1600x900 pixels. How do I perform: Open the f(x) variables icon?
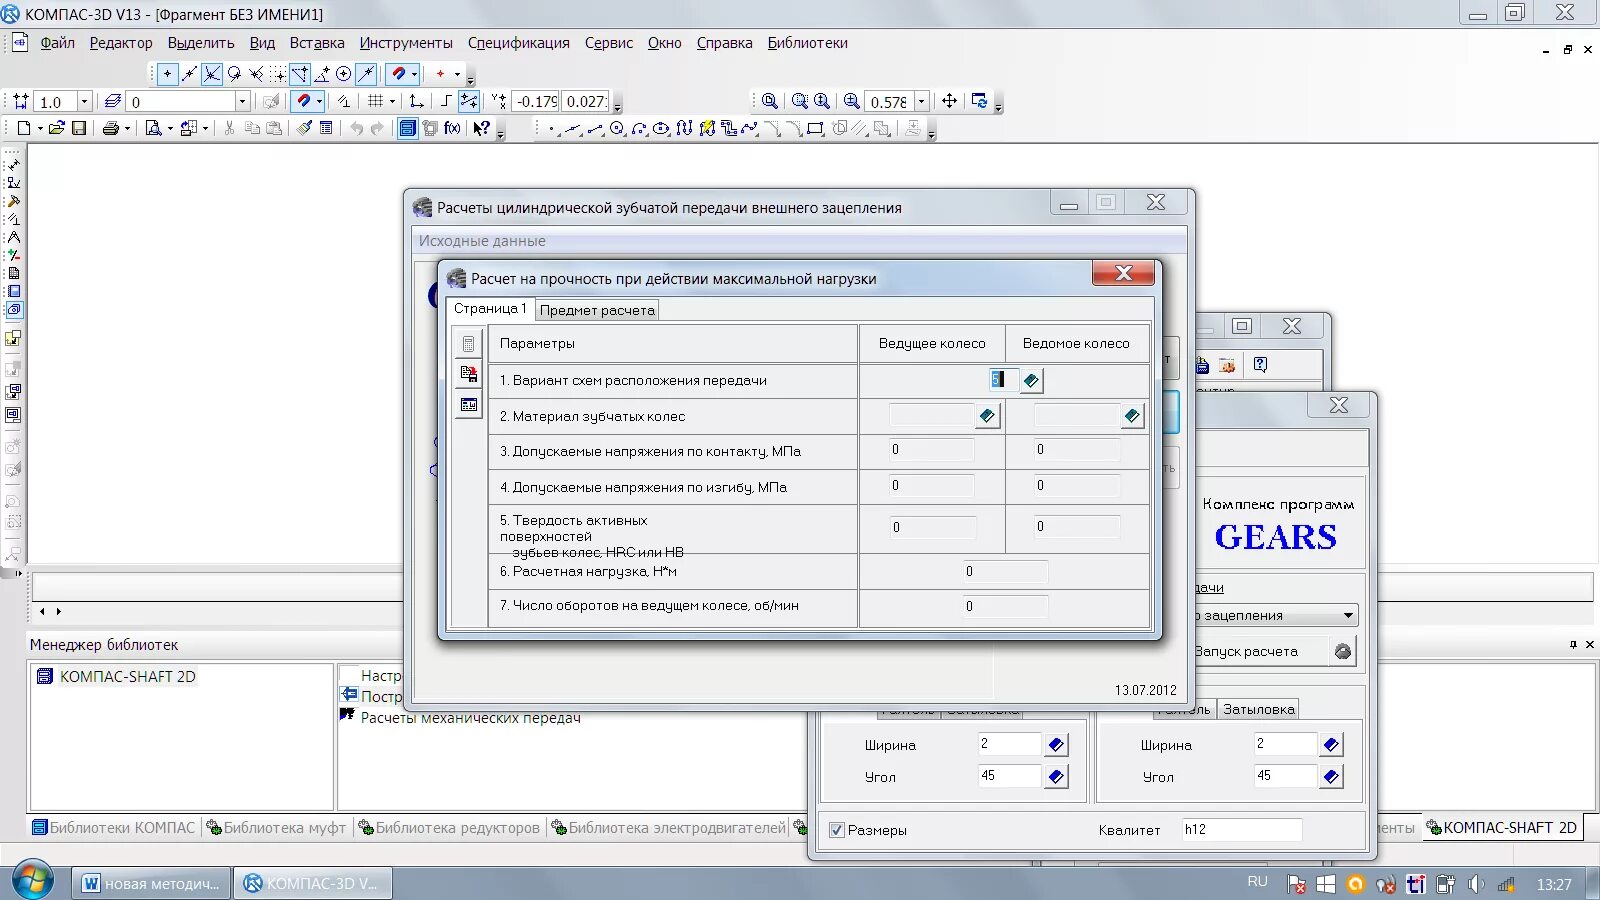click(x=453, y=128)
